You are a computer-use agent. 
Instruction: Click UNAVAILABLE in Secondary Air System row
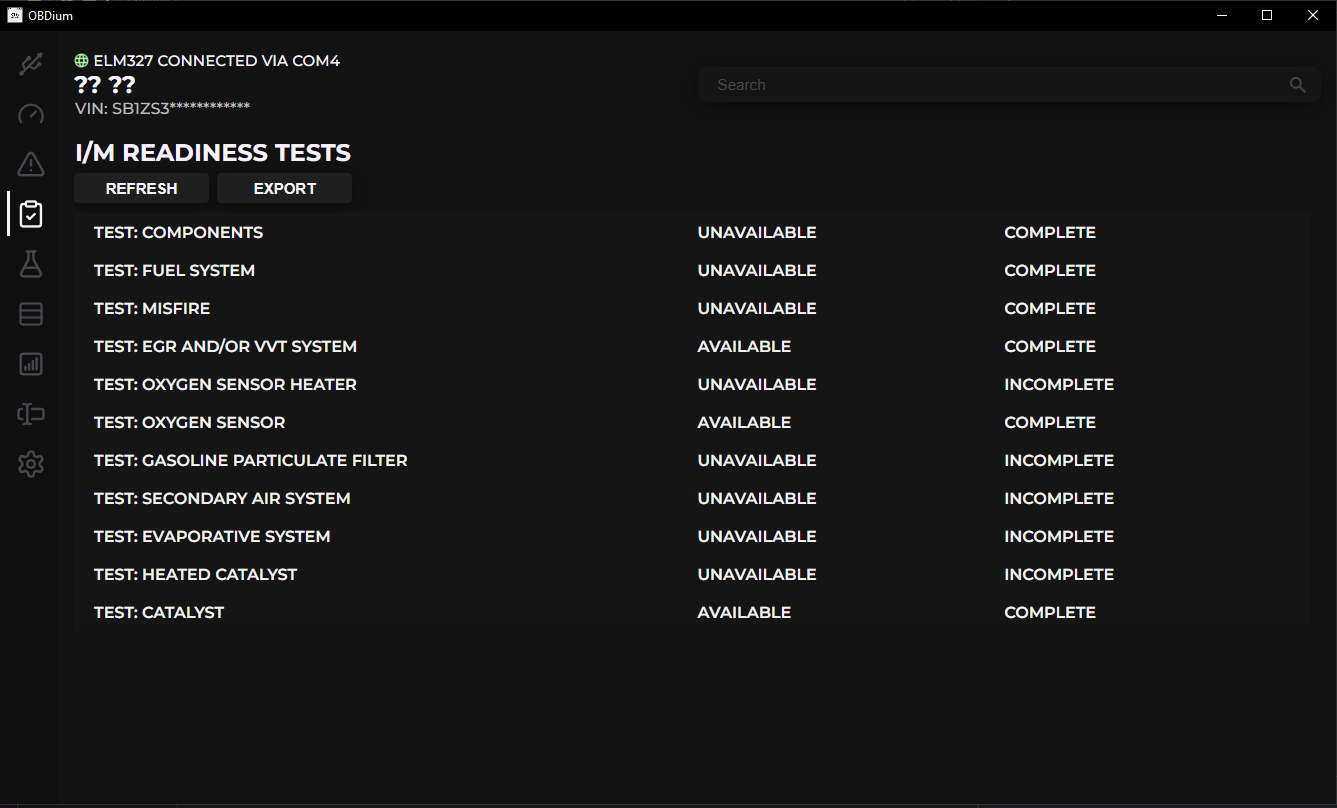coord(757,498)
